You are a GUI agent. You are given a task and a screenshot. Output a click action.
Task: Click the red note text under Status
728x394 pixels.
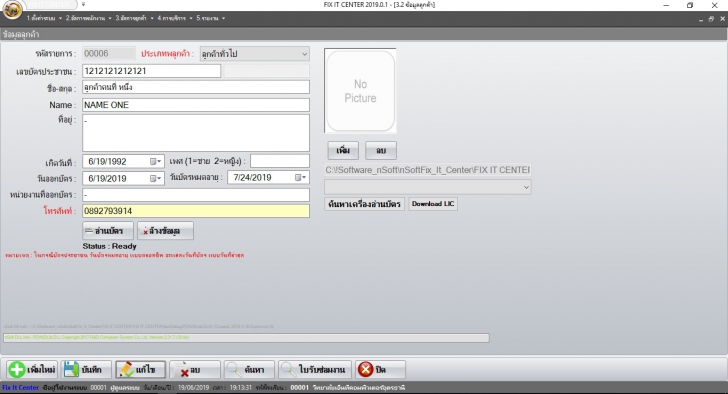pyautogui.click(x=124, y=255)
